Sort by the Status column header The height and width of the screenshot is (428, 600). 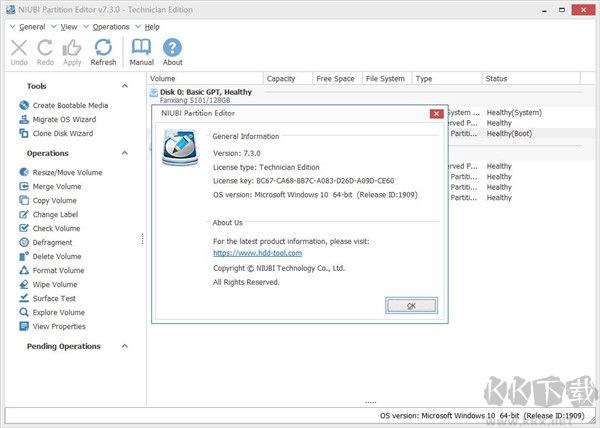tap(531, 78)
